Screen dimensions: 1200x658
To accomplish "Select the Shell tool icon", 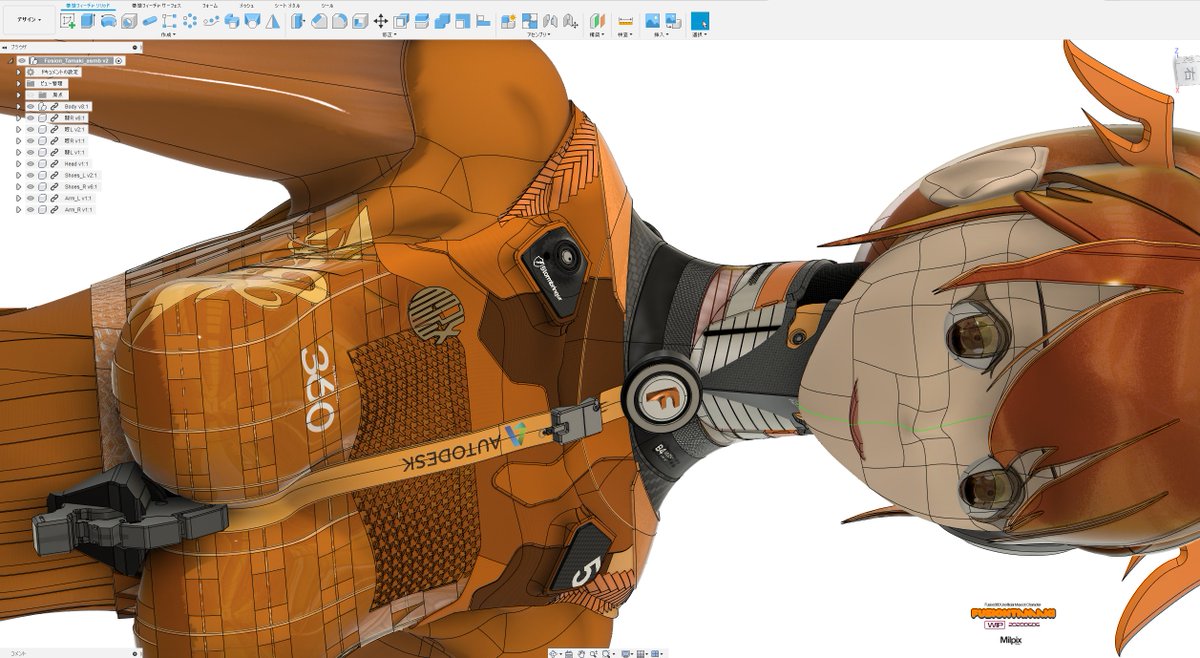I will [360, 21].
